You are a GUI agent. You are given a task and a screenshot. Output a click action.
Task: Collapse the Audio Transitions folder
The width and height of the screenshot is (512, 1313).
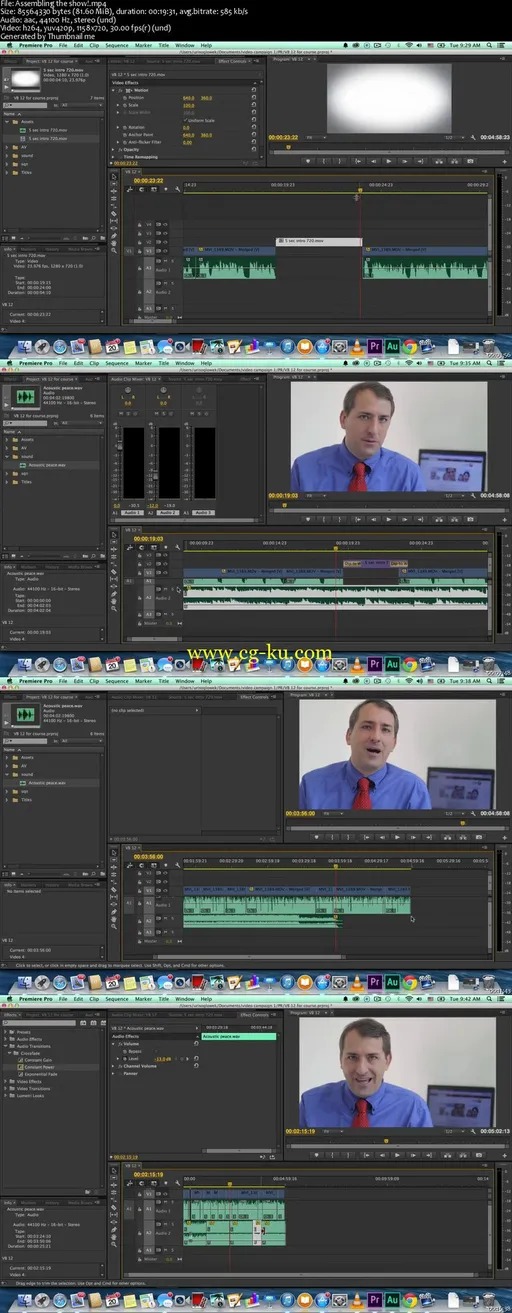pos(5,1046)
